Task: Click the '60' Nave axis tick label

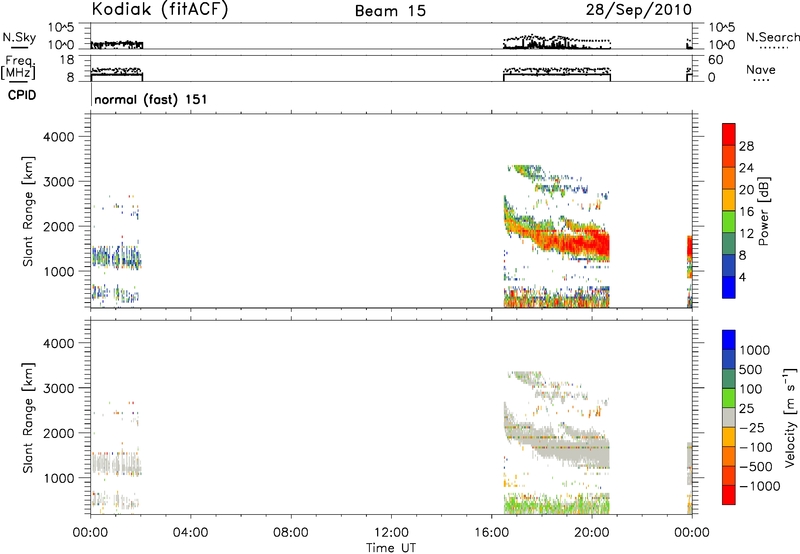Action: (715, 60)
